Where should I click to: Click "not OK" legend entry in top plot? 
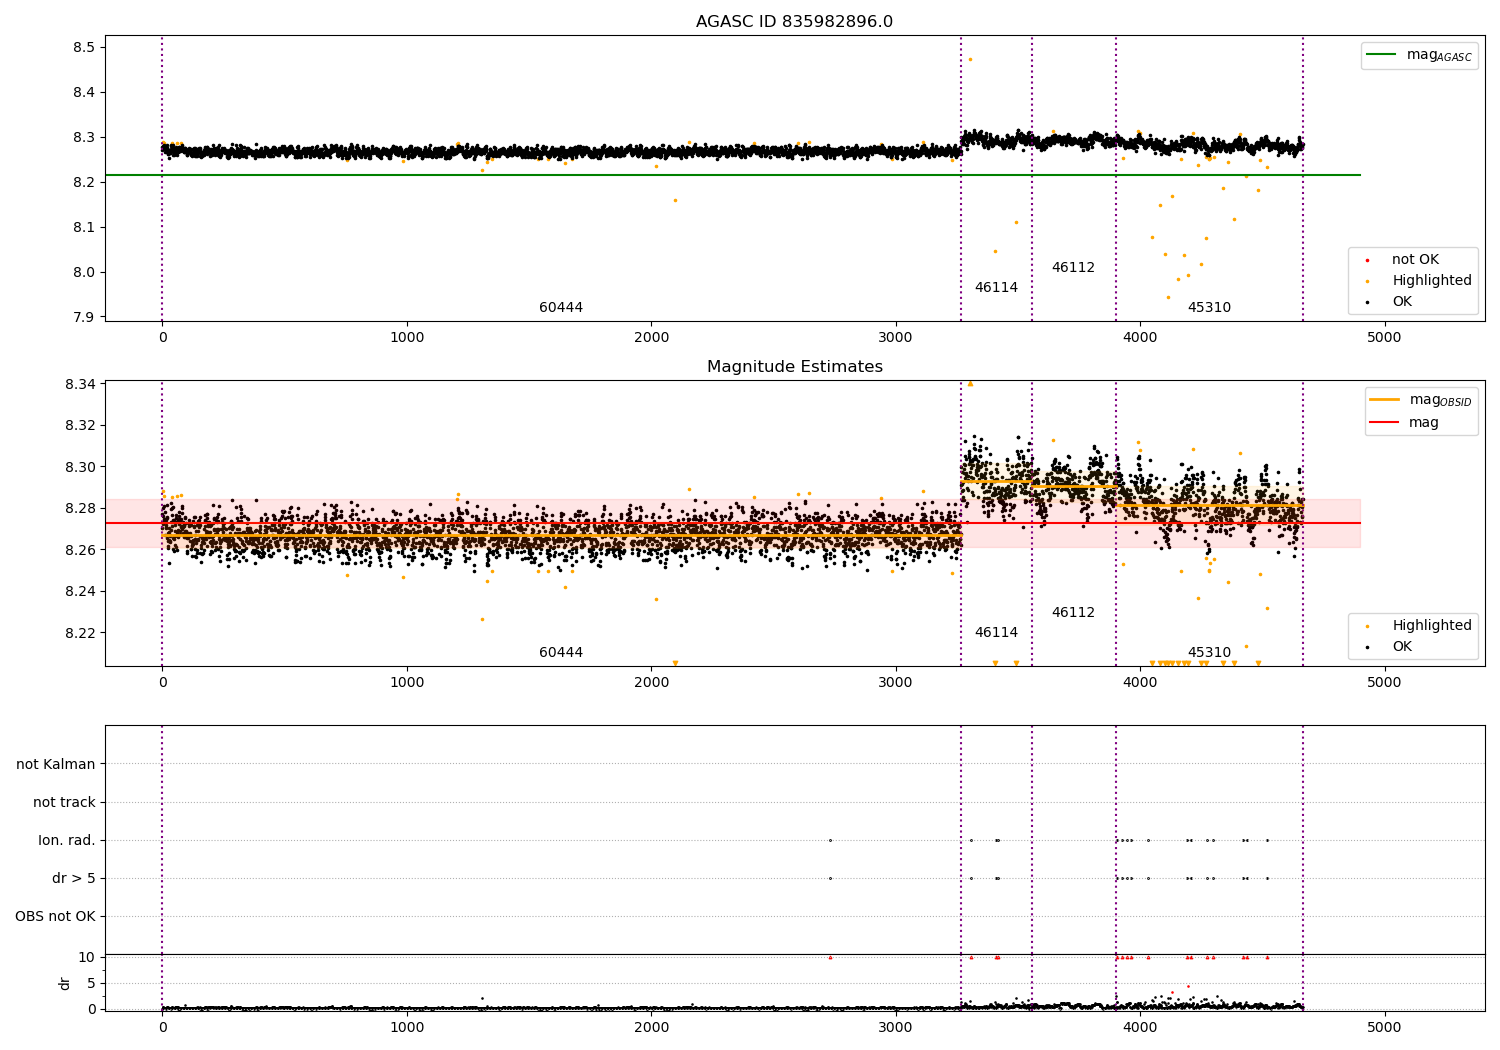[x=1415, y=259]
